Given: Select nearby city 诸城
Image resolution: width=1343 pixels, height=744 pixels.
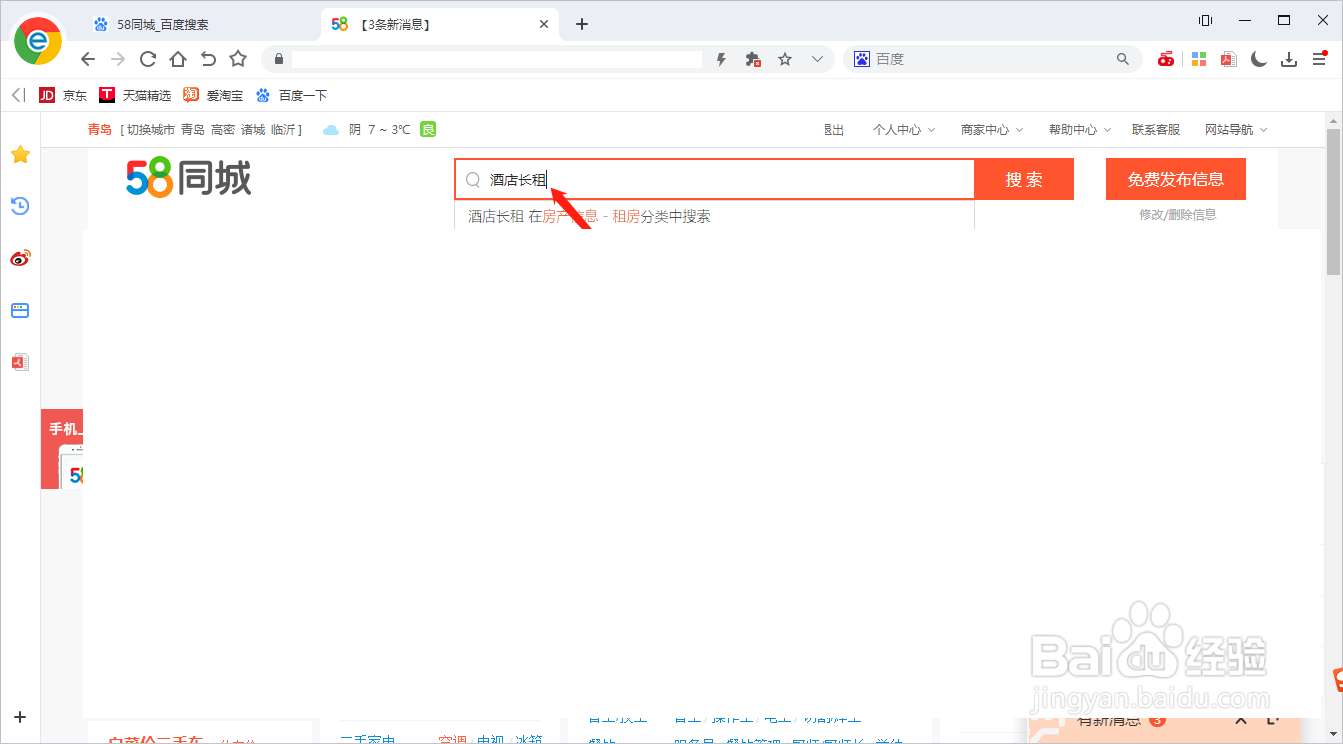Looking at the screenshot, I should [253, 130].
